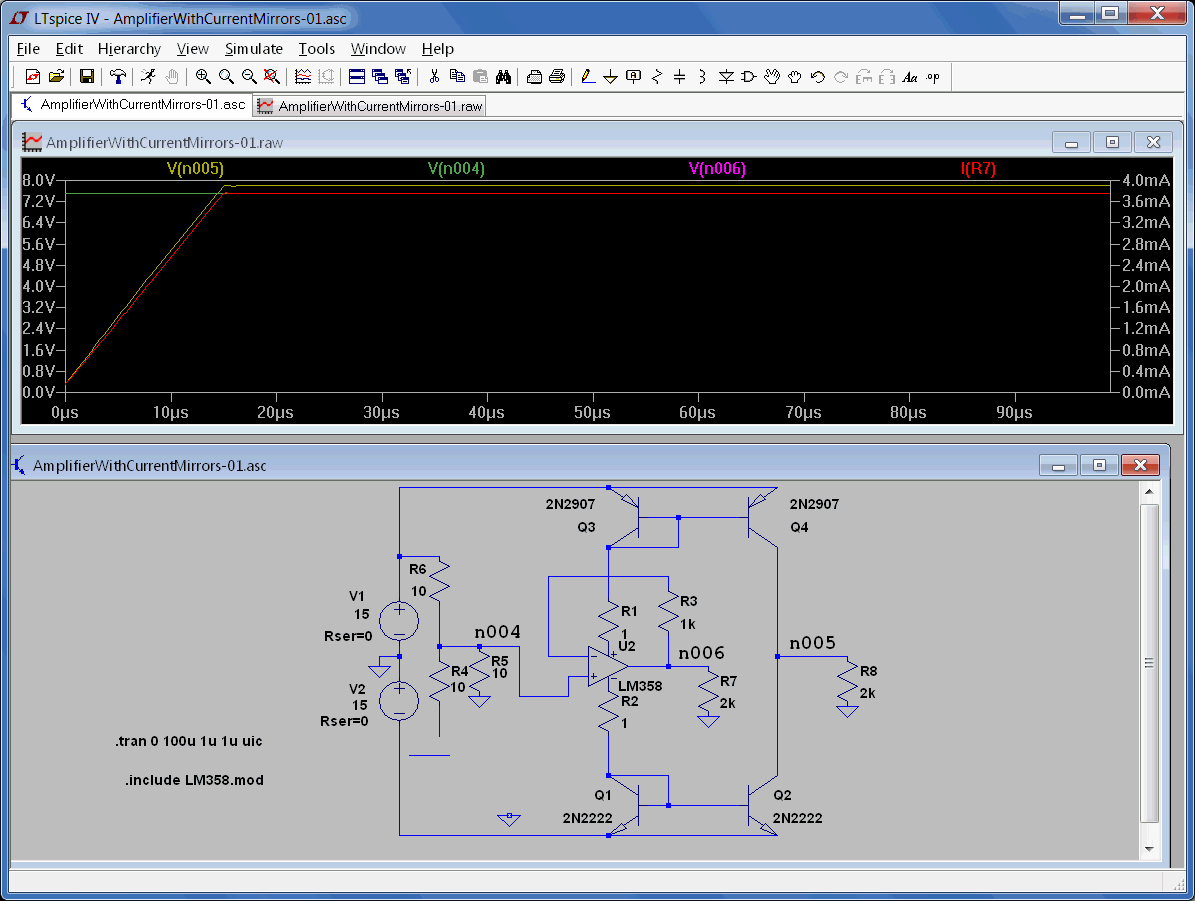Click the Find binoculars icon

pos(503,77)
